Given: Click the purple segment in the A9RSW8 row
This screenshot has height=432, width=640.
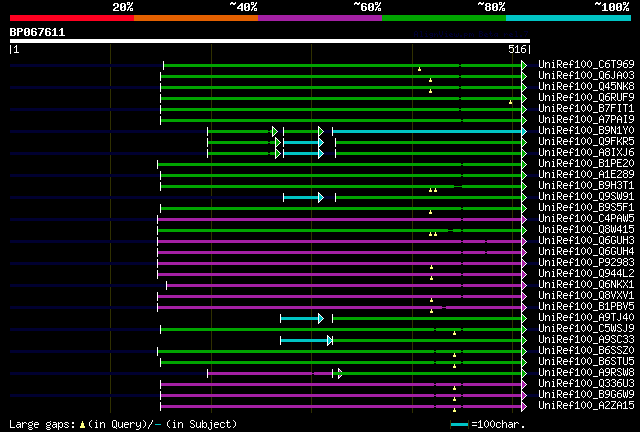Looking at the screenshot, I should pos(270,374).
